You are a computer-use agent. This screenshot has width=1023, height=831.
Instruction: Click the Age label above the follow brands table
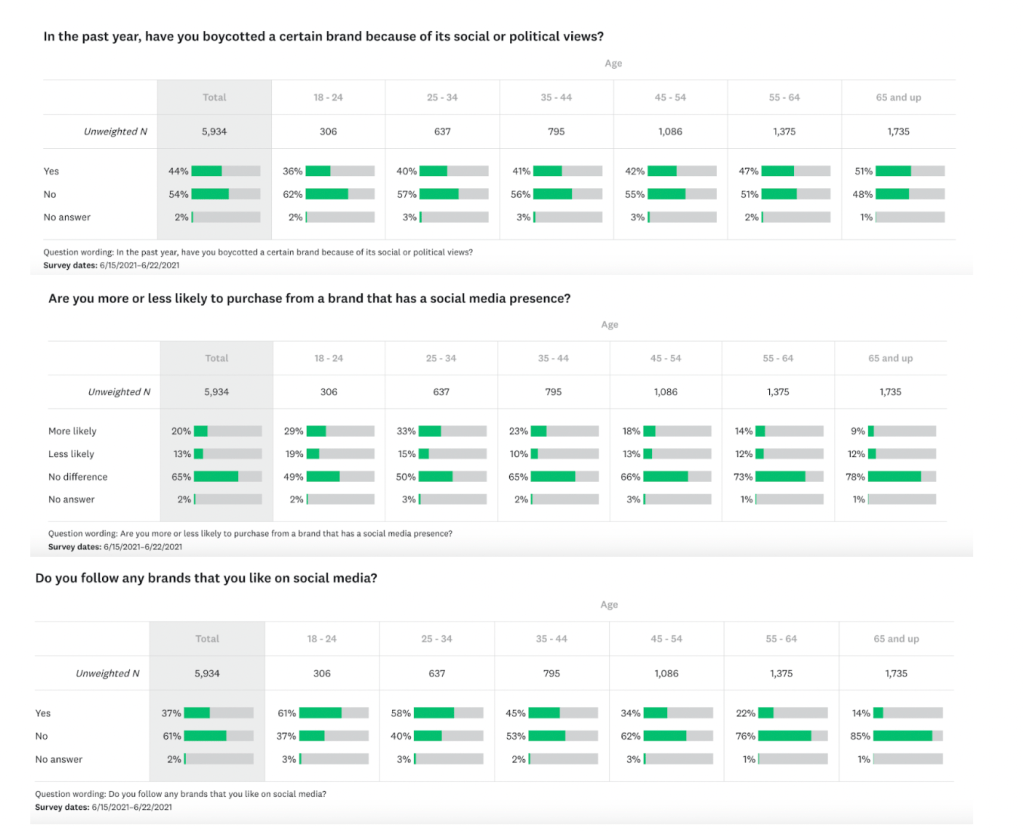click(x=609, y=605)
